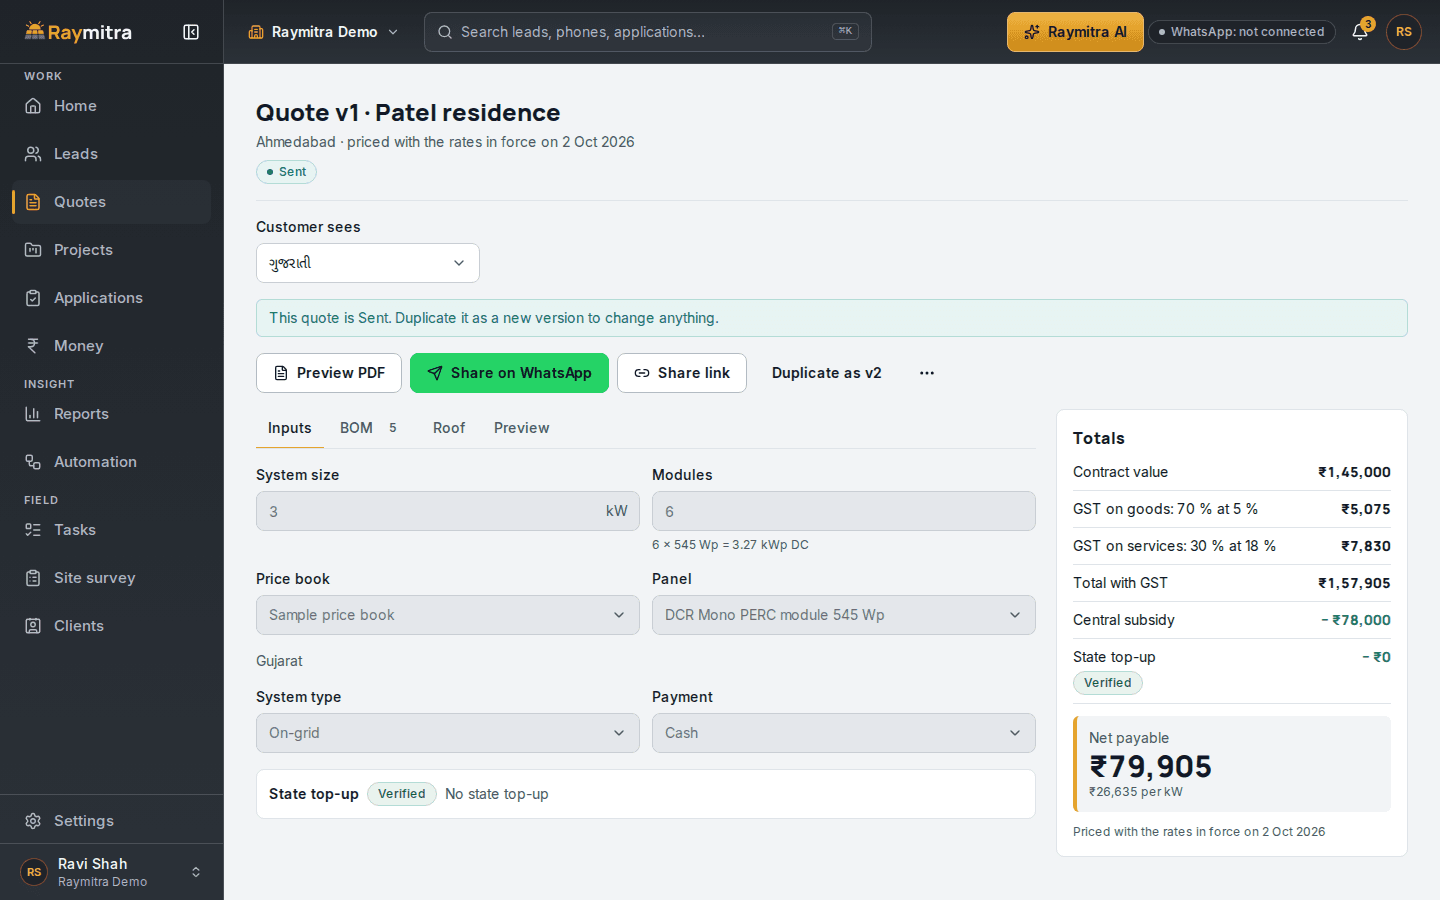Click the System size field
The image size is (1440, 900).
point(448,511)
